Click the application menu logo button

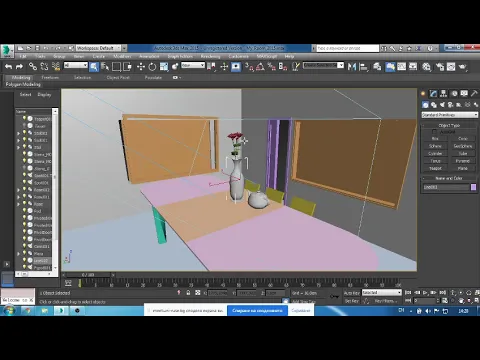[x=7, y=51]
